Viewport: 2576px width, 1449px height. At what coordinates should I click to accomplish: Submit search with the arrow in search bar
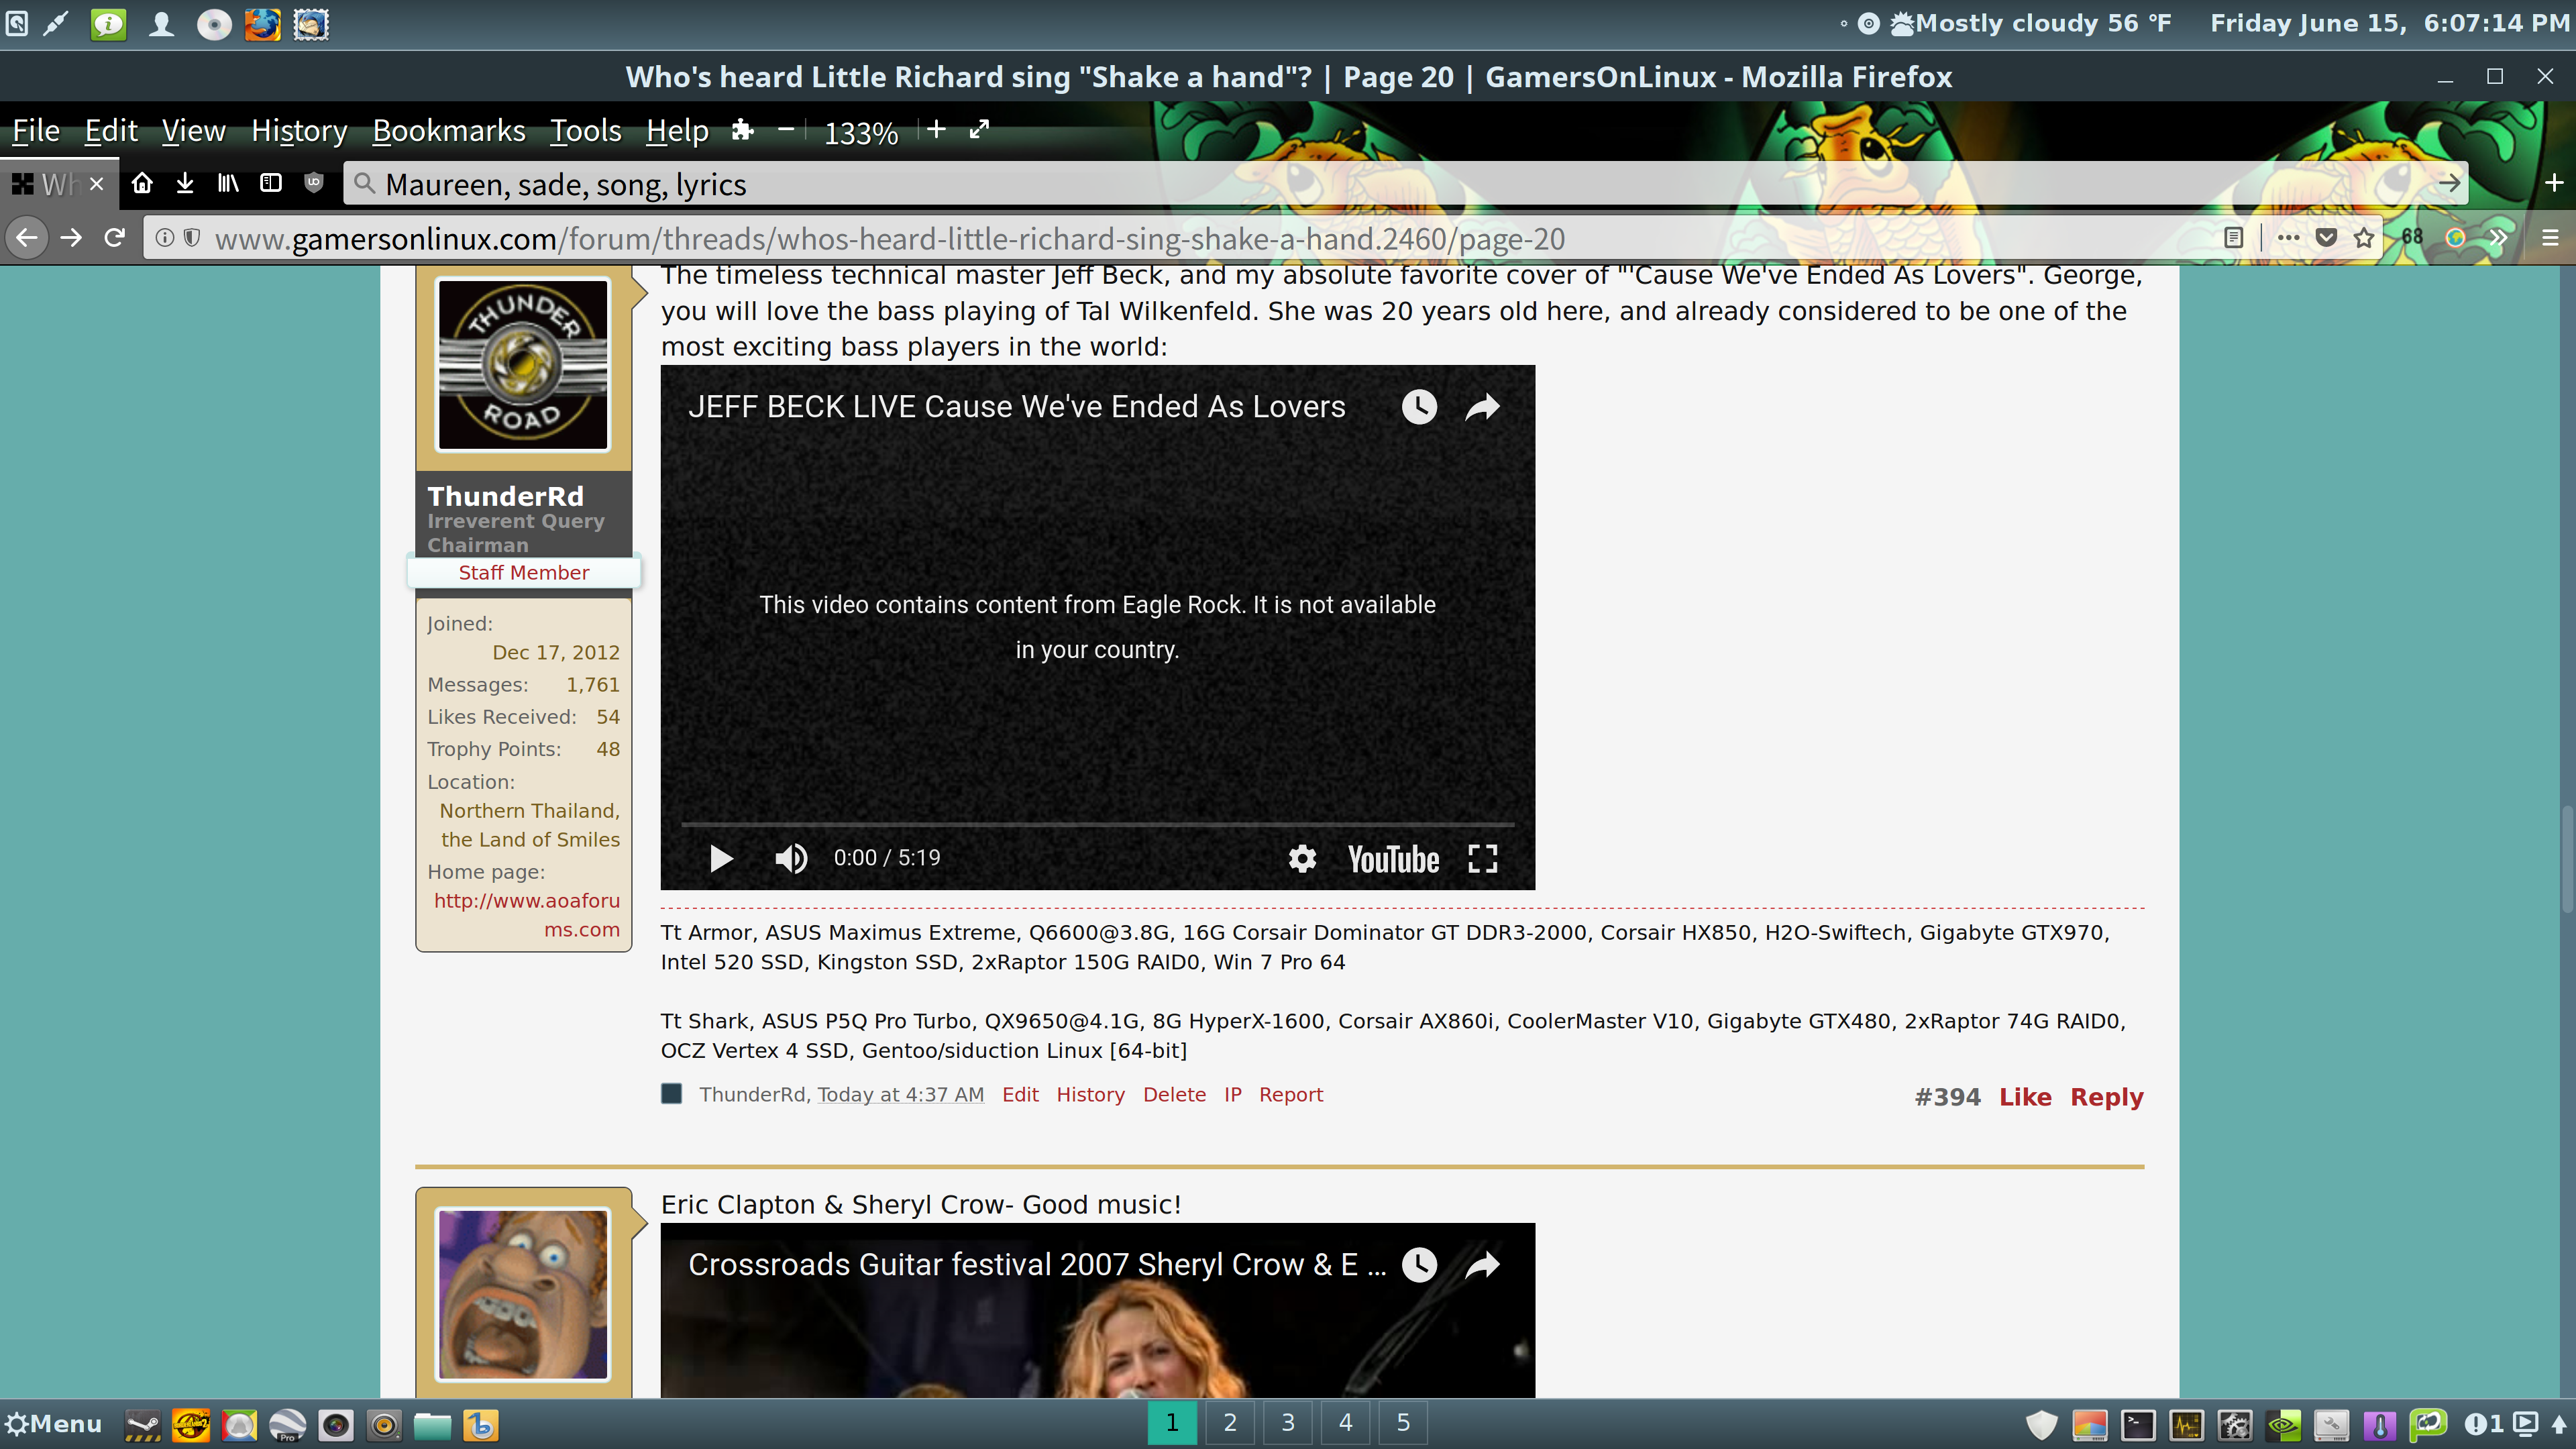pos(2449,183)
